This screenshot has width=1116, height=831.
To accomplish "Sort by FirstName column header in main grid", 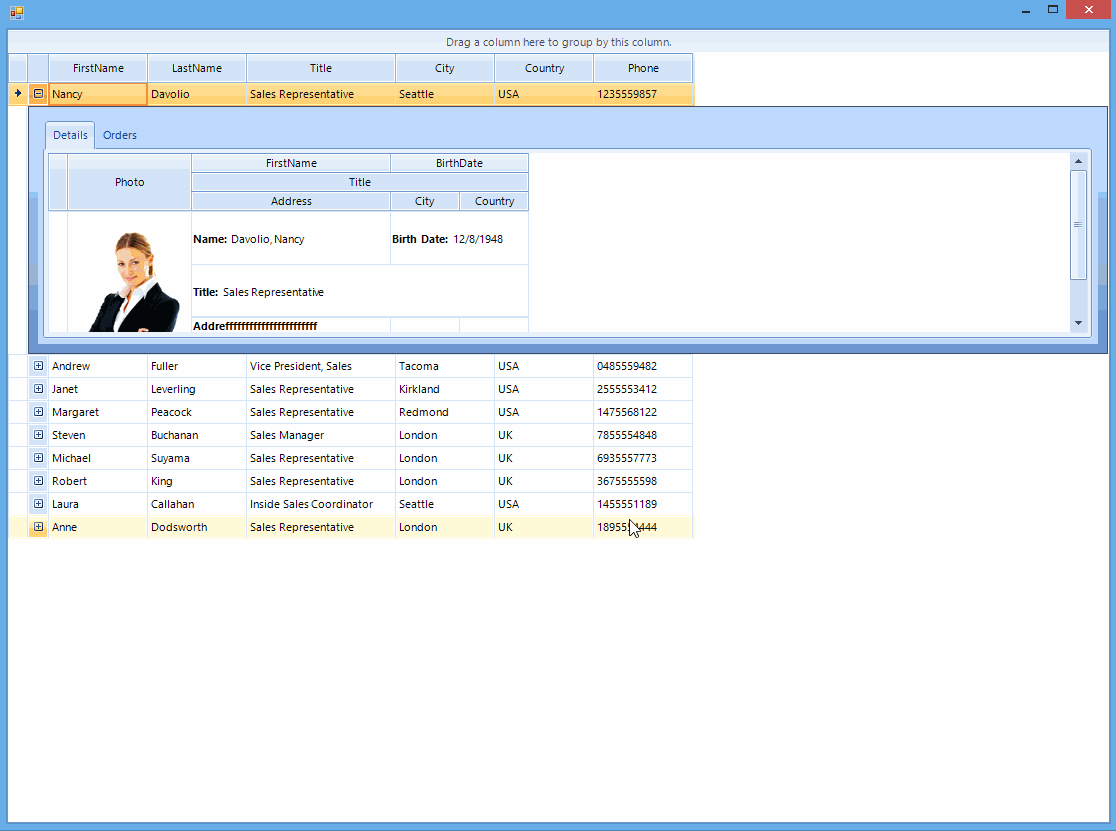I will tap(98, 68).
